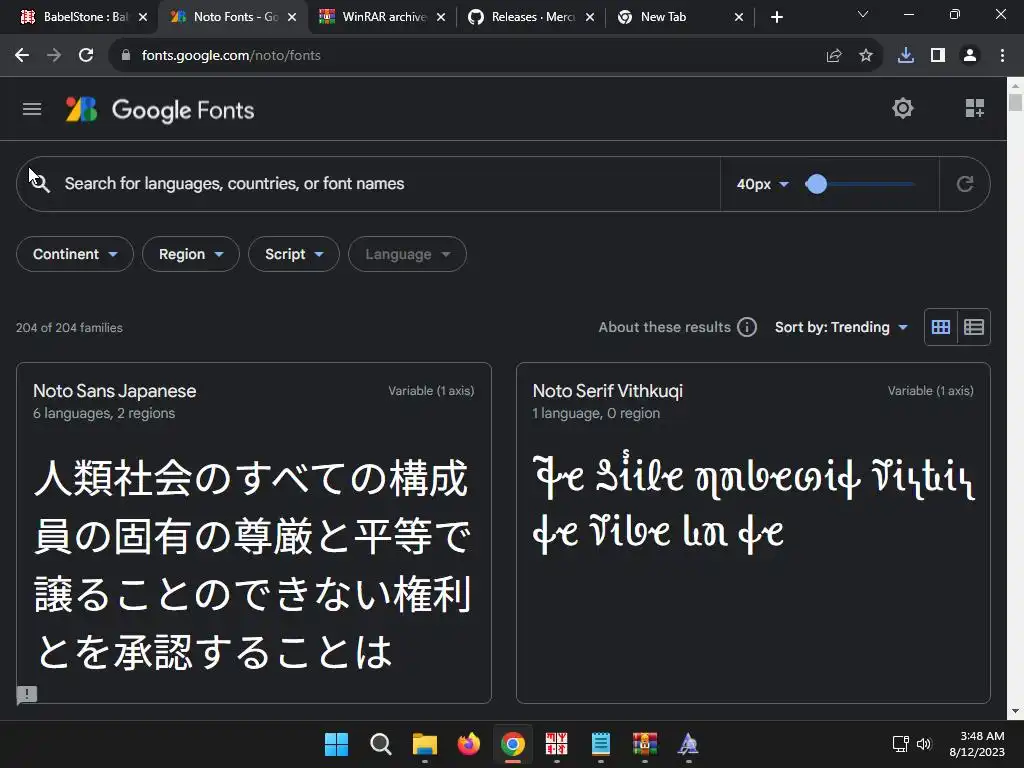Click the share page icon
This screenshot has width=1024, height=768.
click(833, 56)
